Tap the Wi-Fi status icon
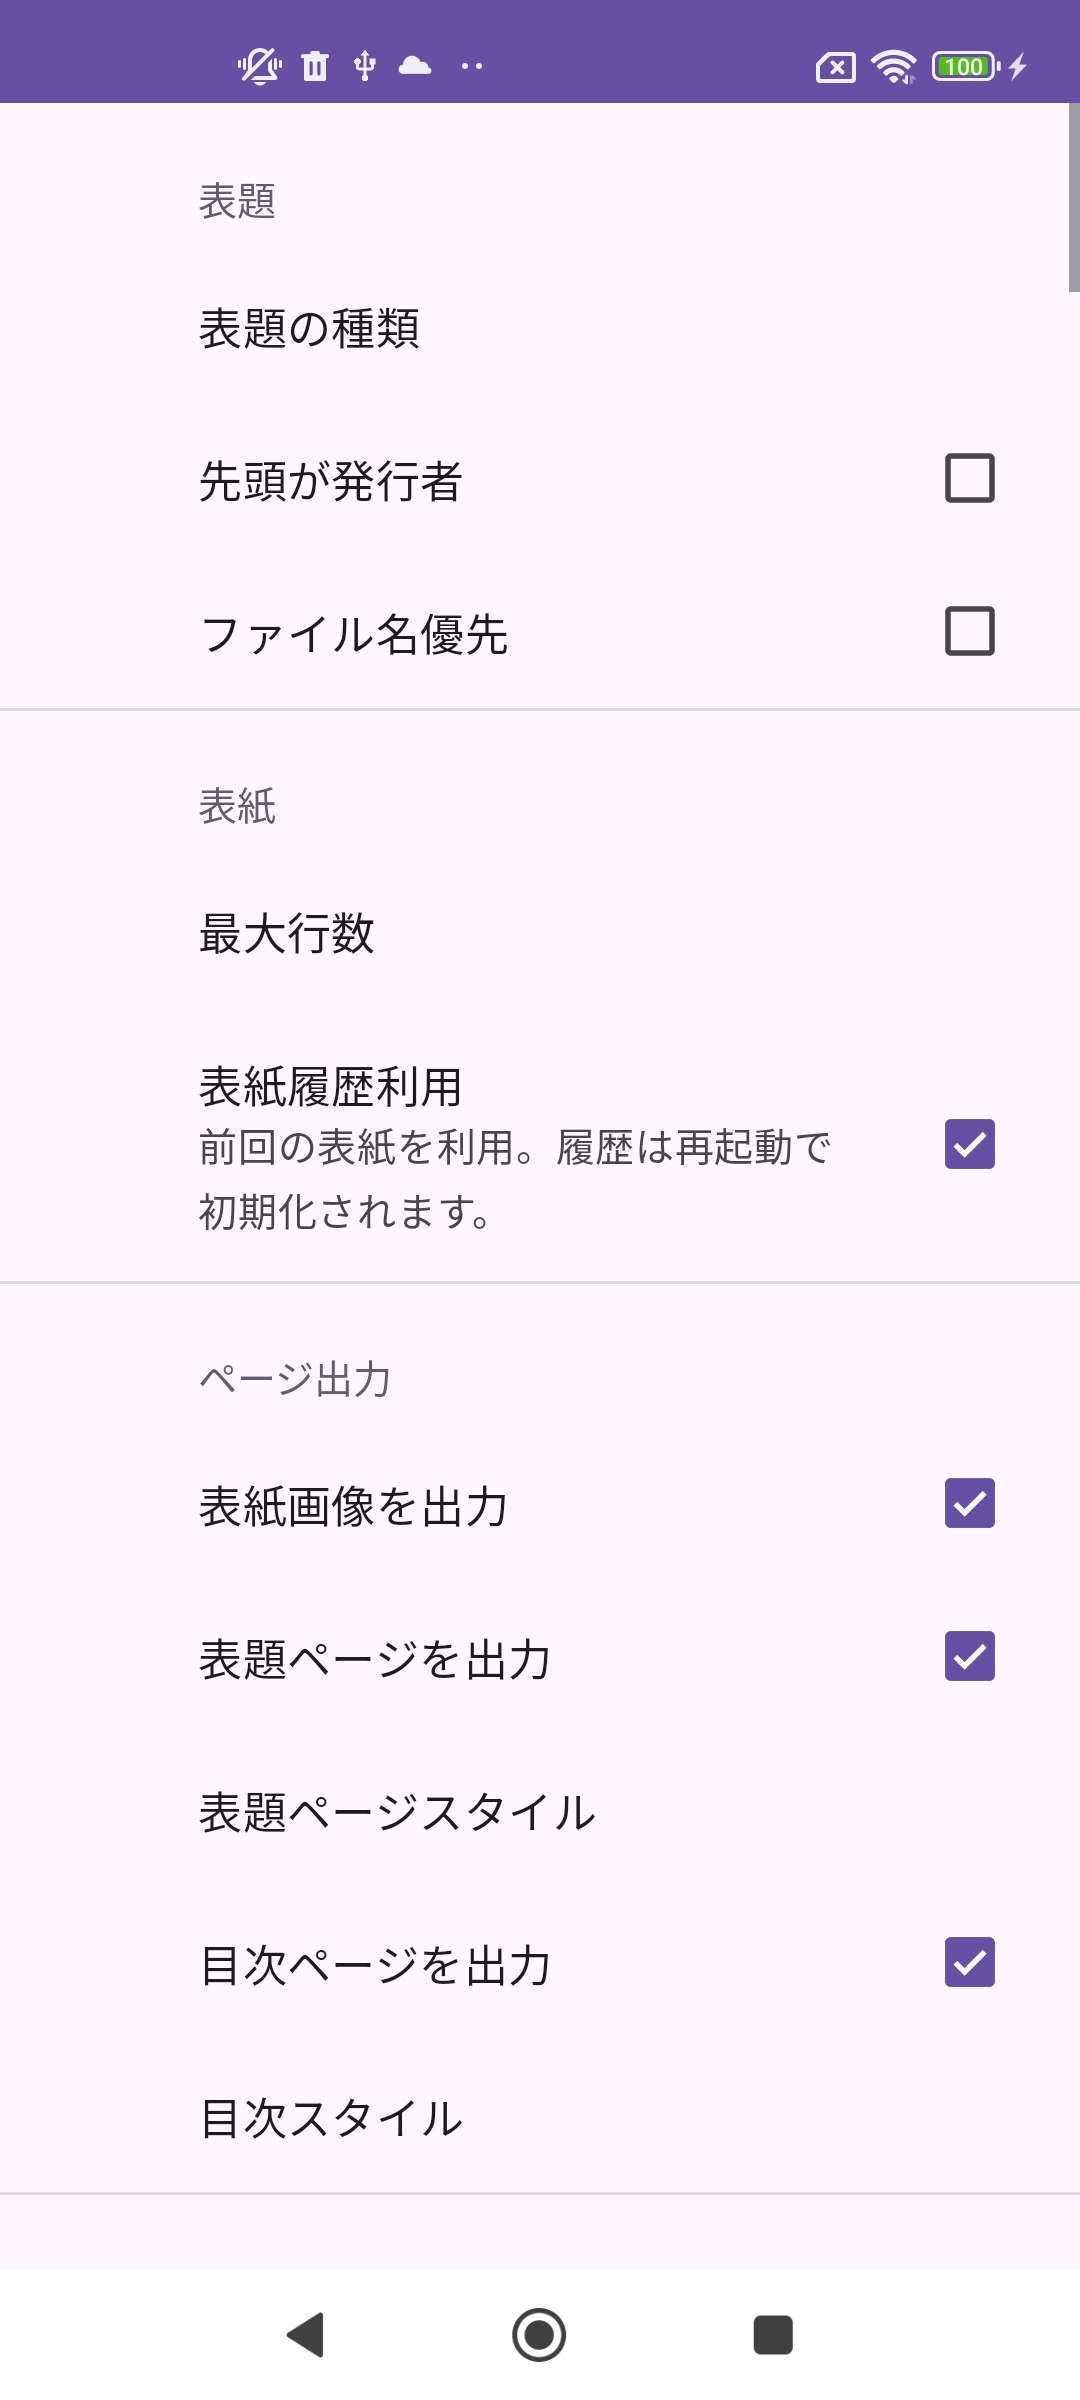The image size is (1080, 2400). coord(893,66)
